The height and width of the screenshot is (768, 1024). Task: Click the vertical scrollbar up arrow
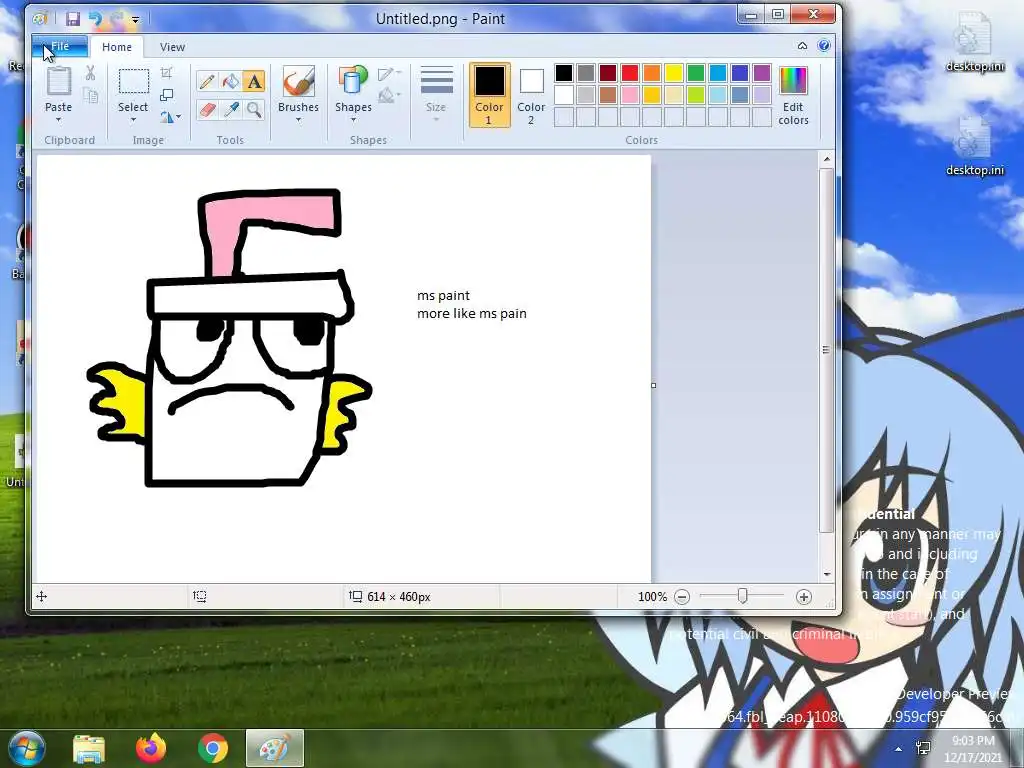click(x=827, y=159)
